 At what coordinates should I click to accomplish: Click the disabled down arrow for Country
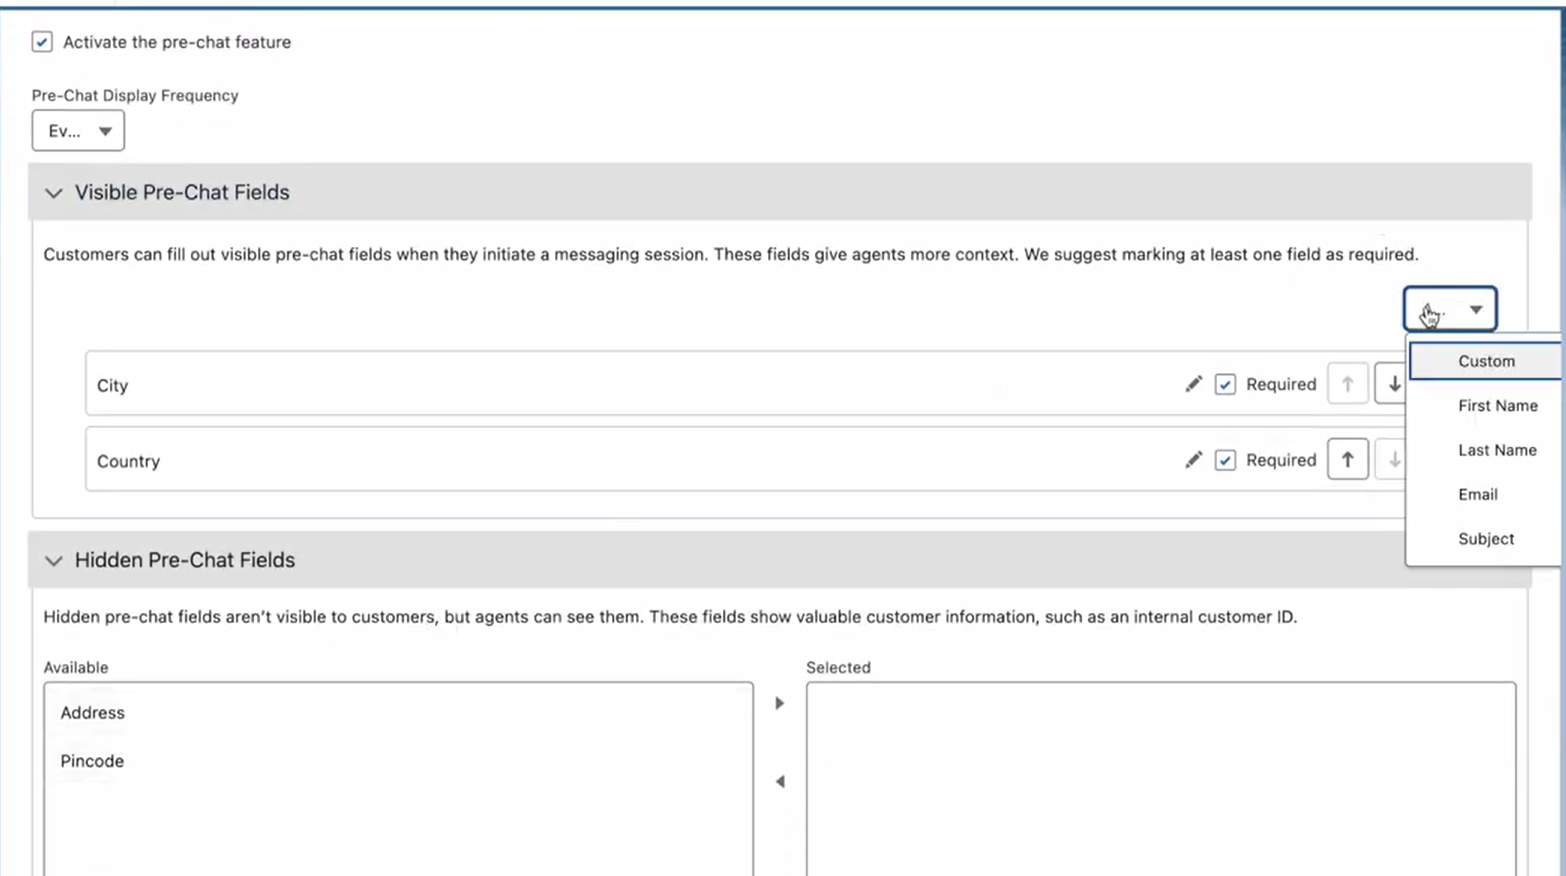[x=1392, y=460]
